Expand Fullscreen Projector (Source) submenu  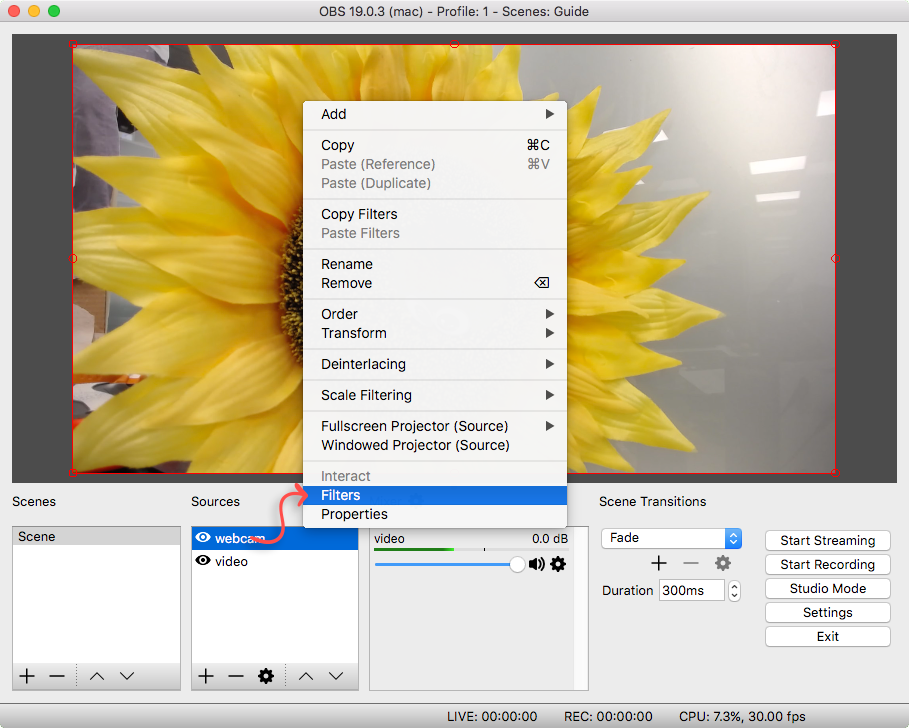[x=435, y=426]
